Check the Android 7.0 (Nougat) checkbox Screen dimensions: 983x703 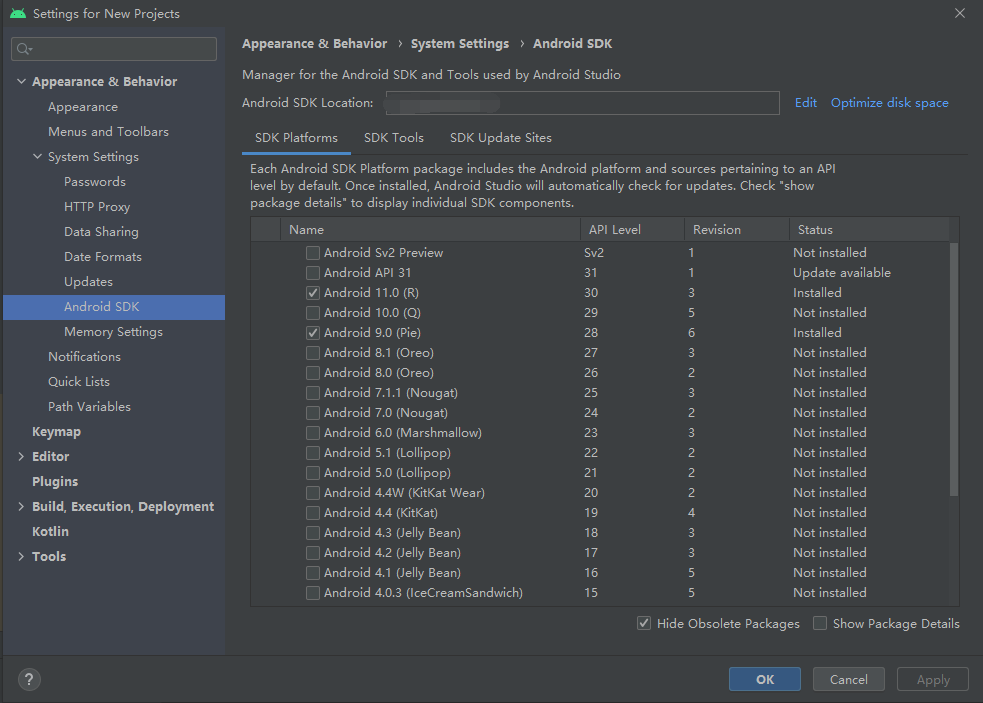pos(312,413)
